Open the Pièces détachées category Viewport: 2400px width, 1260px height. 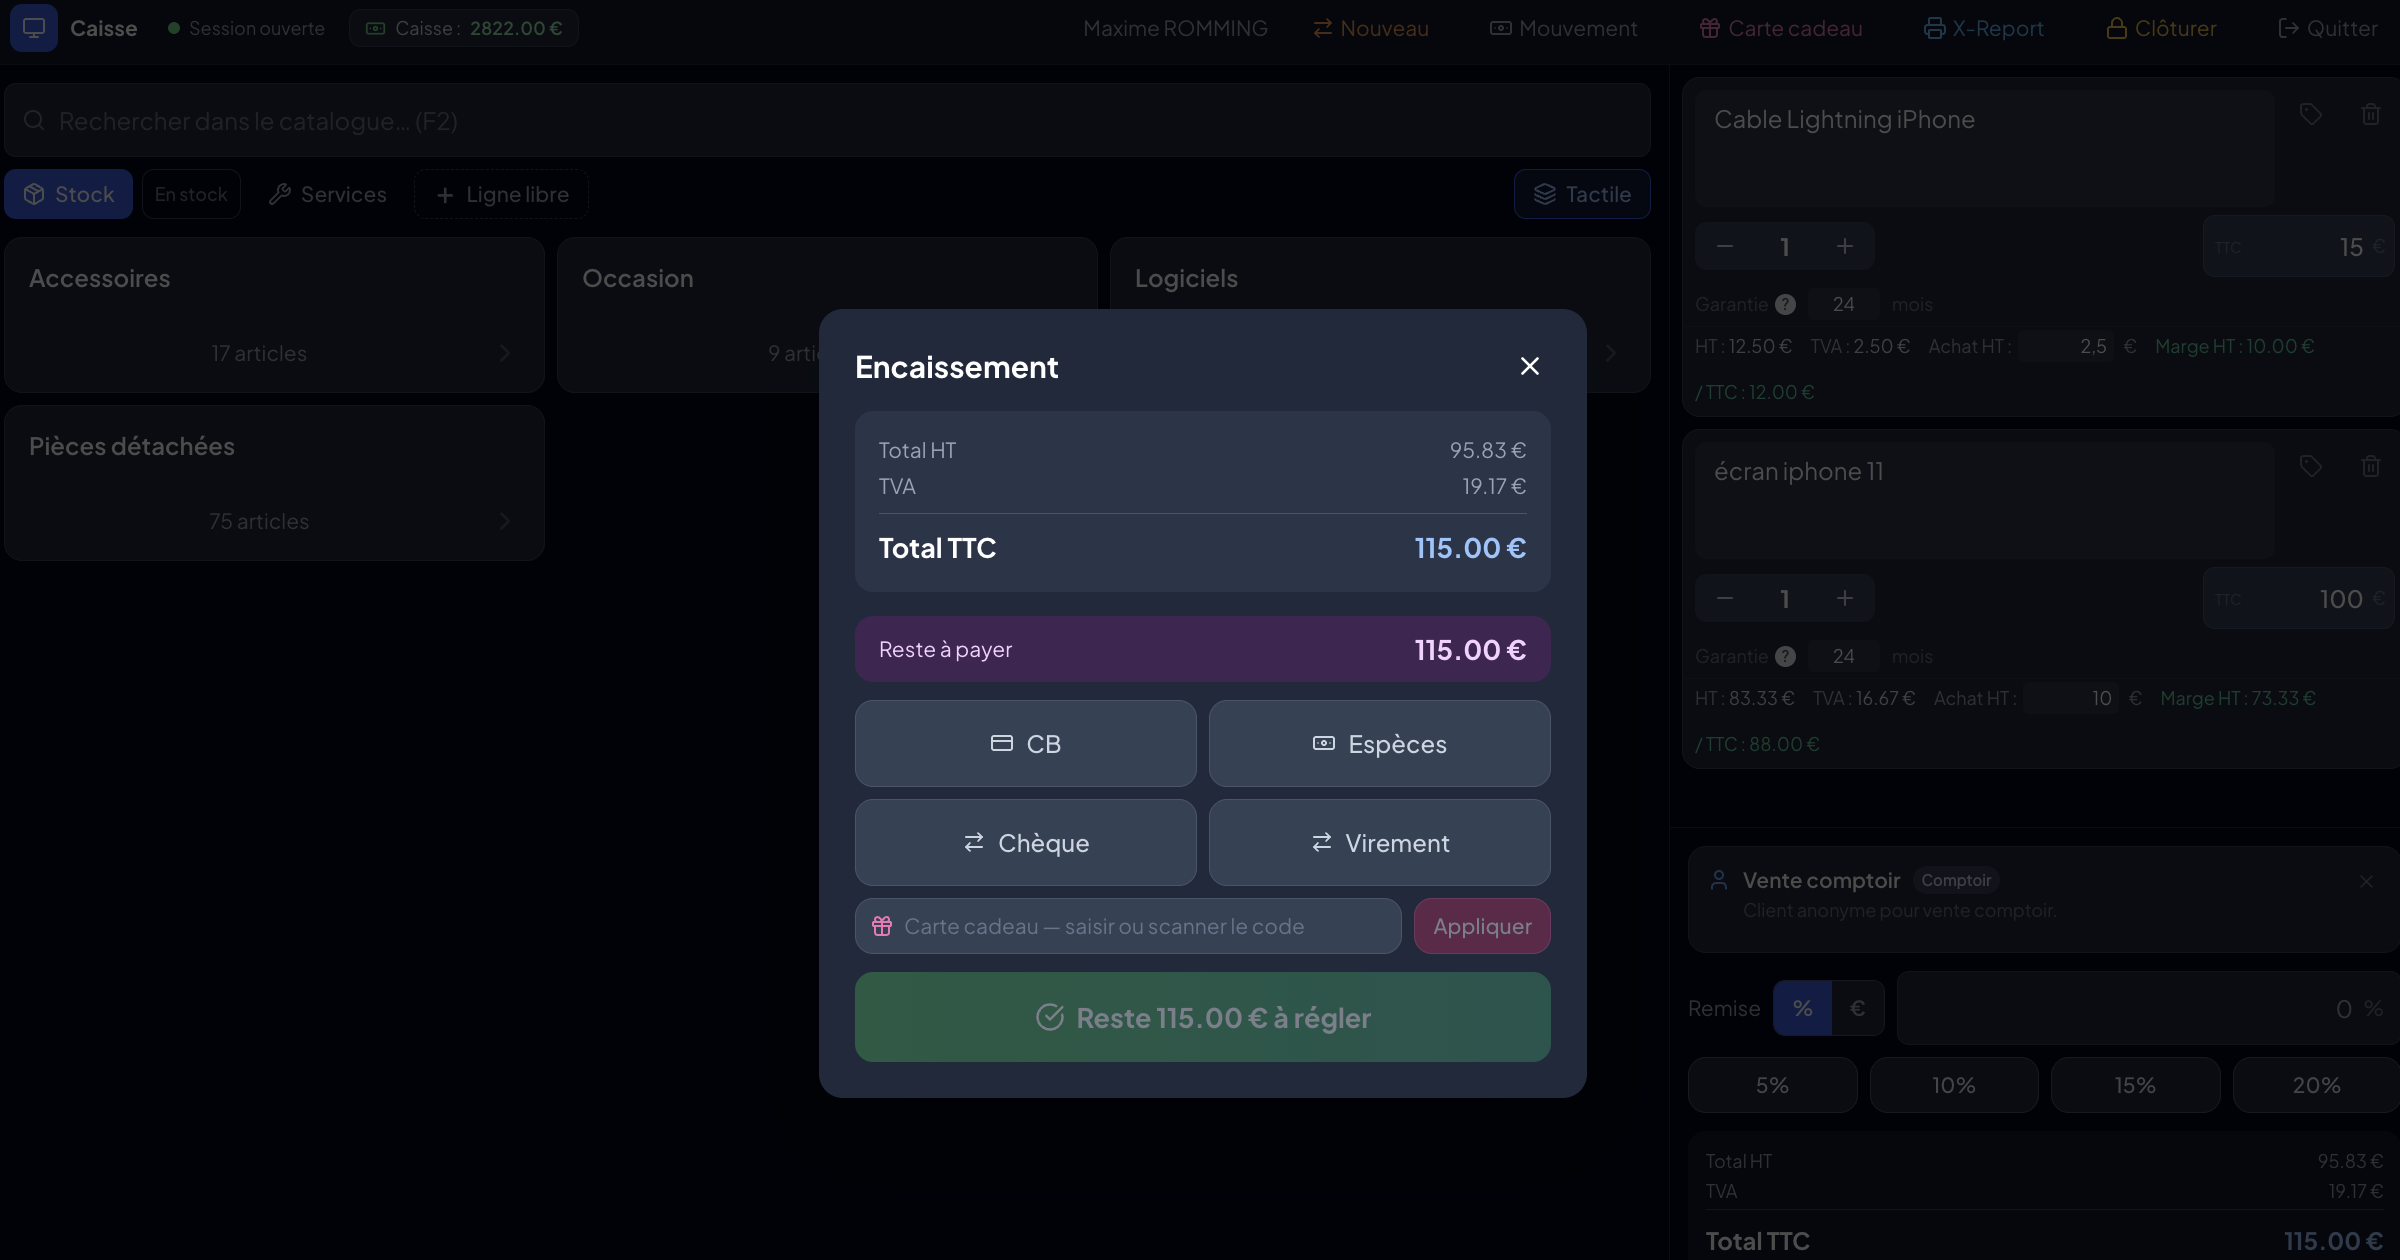274,482
